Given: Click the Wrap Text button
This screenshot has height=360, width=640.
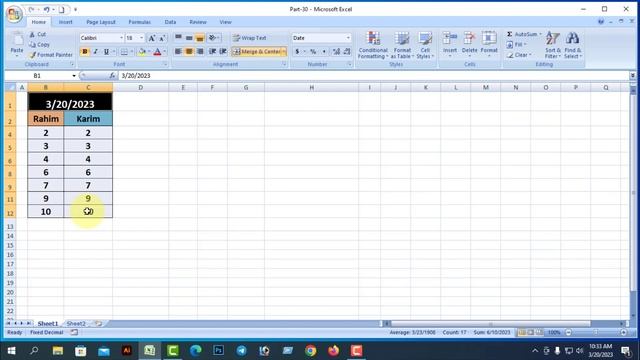Looking at the screenshot, I should [x=249, y=38].
